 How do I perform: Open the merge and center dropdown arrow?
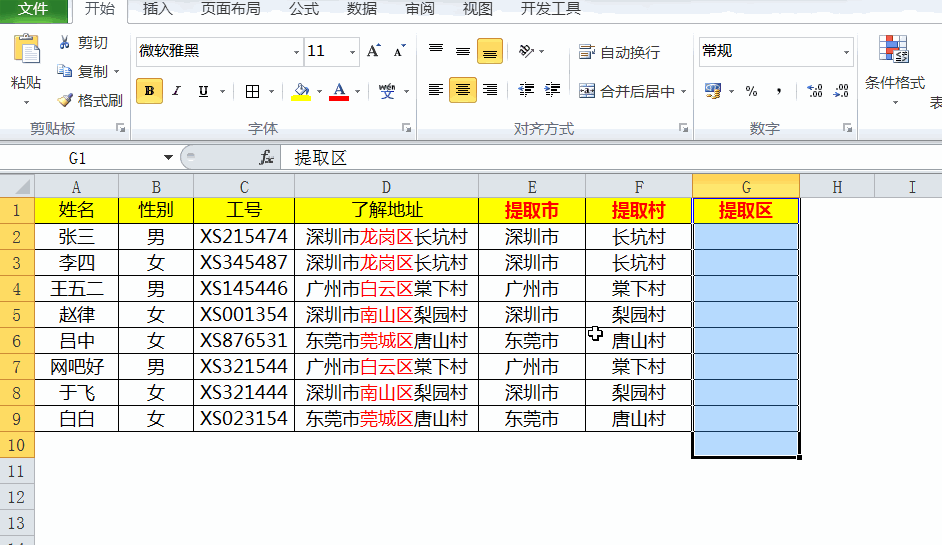(x=684, y=91)
